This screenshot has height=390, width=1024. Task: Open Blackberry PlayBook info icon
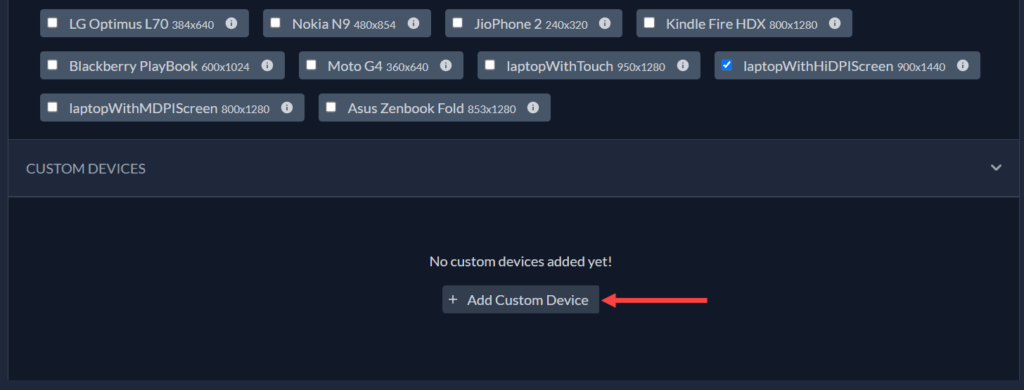[x=267, y=65]
